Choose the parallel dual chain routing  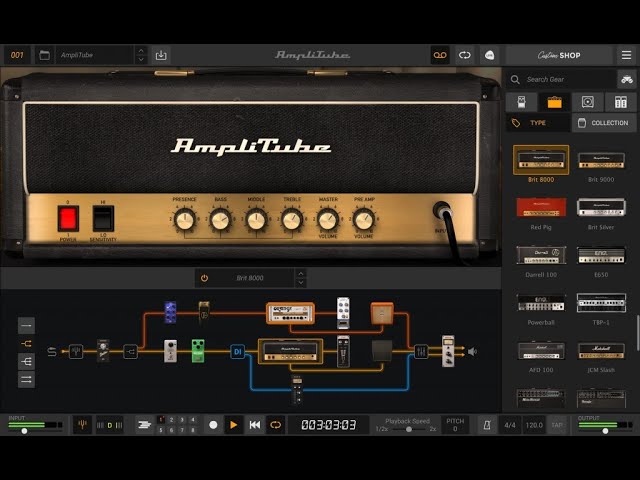[x=26, y=379]
